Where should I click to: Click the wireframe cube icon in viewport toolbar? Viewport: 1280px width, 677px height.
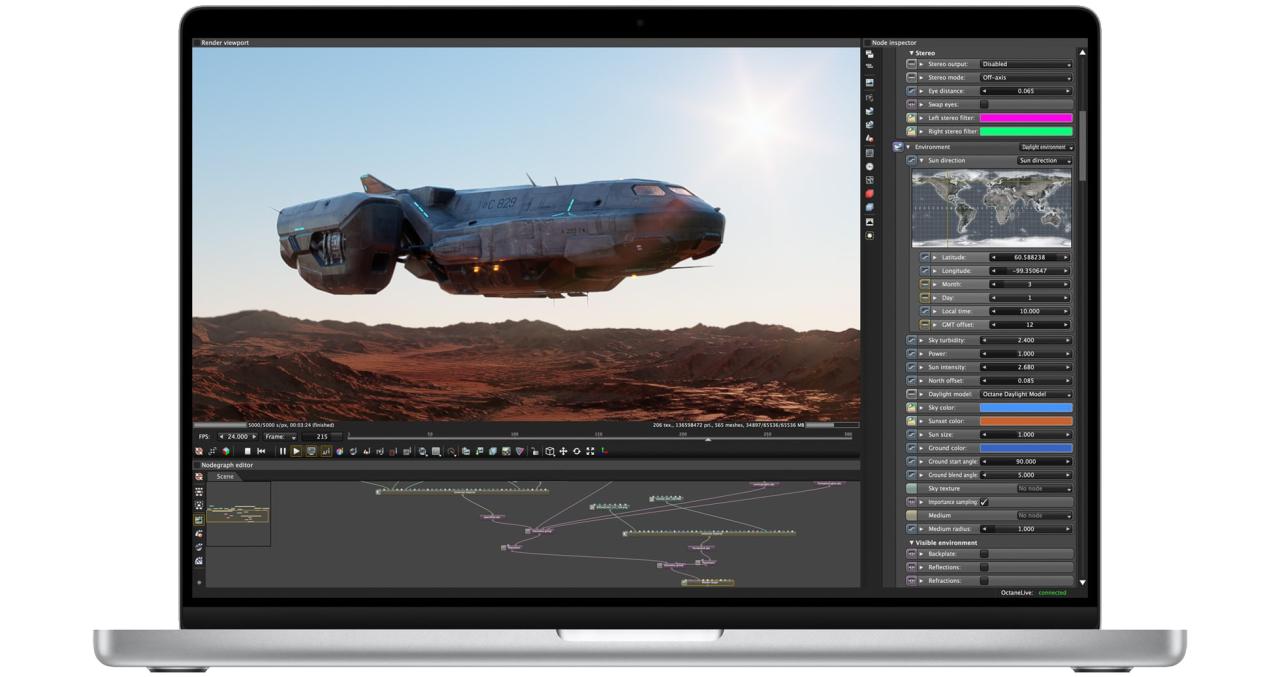click(550, 451)
